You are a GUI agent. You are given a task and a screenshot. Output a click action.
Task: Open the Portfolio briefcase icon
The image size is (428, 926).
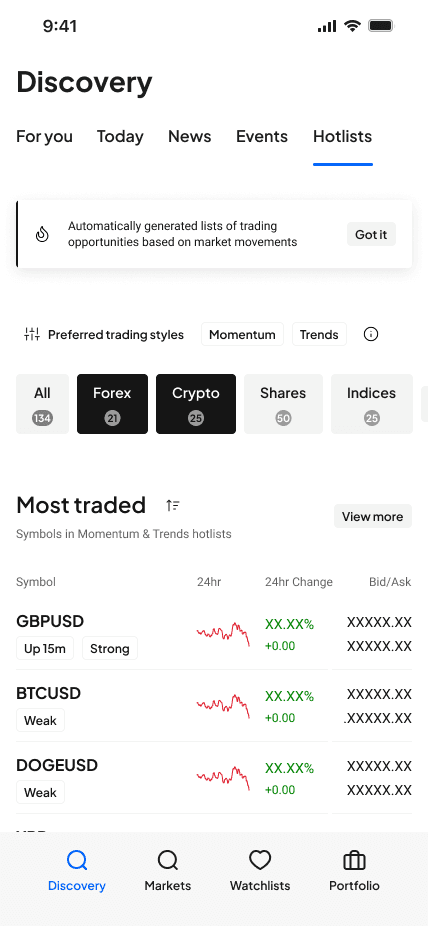pos(354,860)
